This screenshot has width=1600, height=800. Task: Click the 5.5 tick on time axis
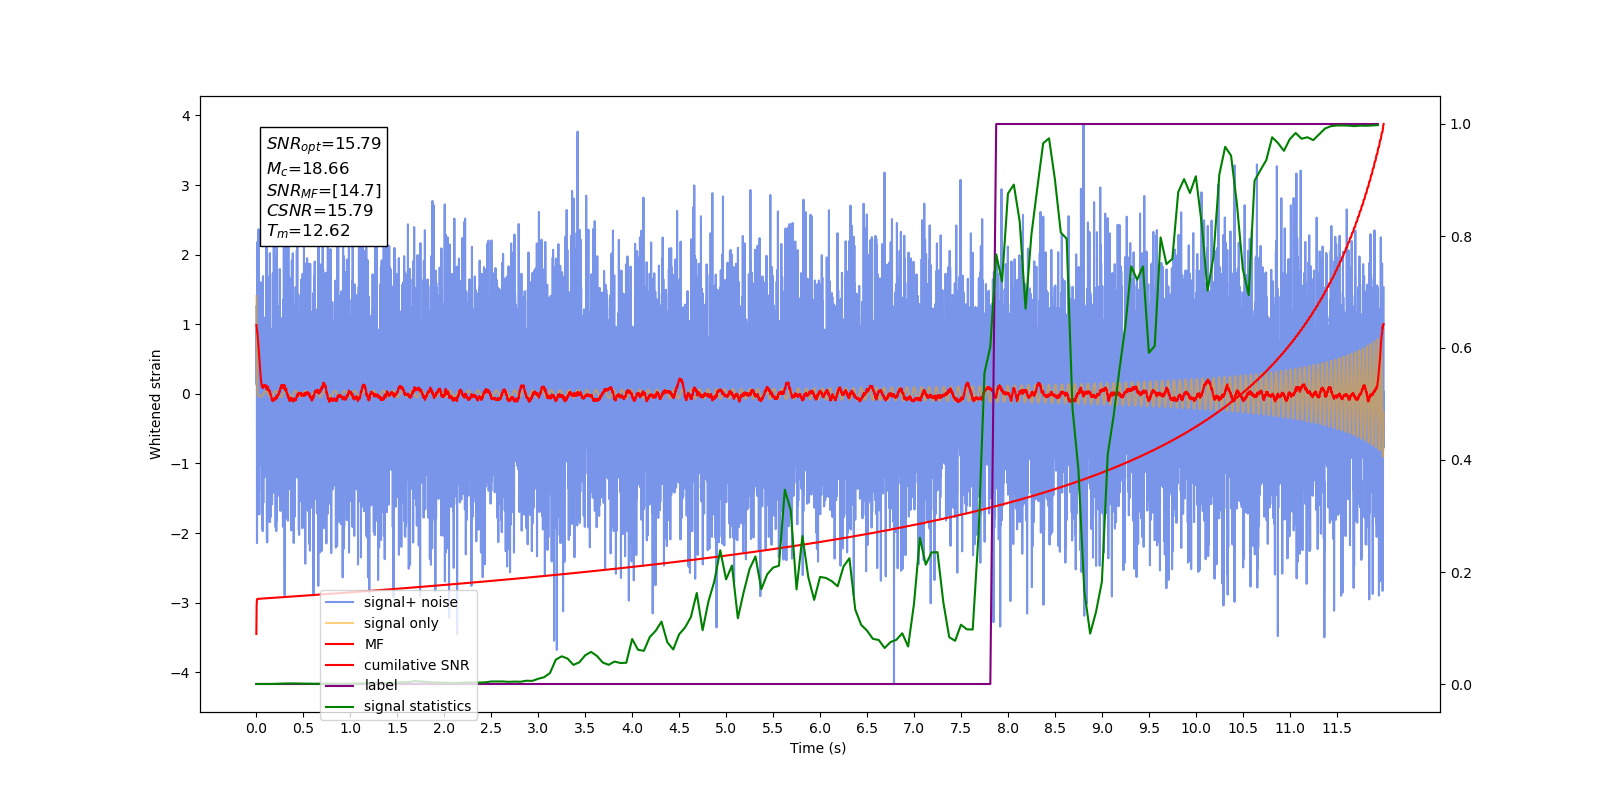[773, 728]
